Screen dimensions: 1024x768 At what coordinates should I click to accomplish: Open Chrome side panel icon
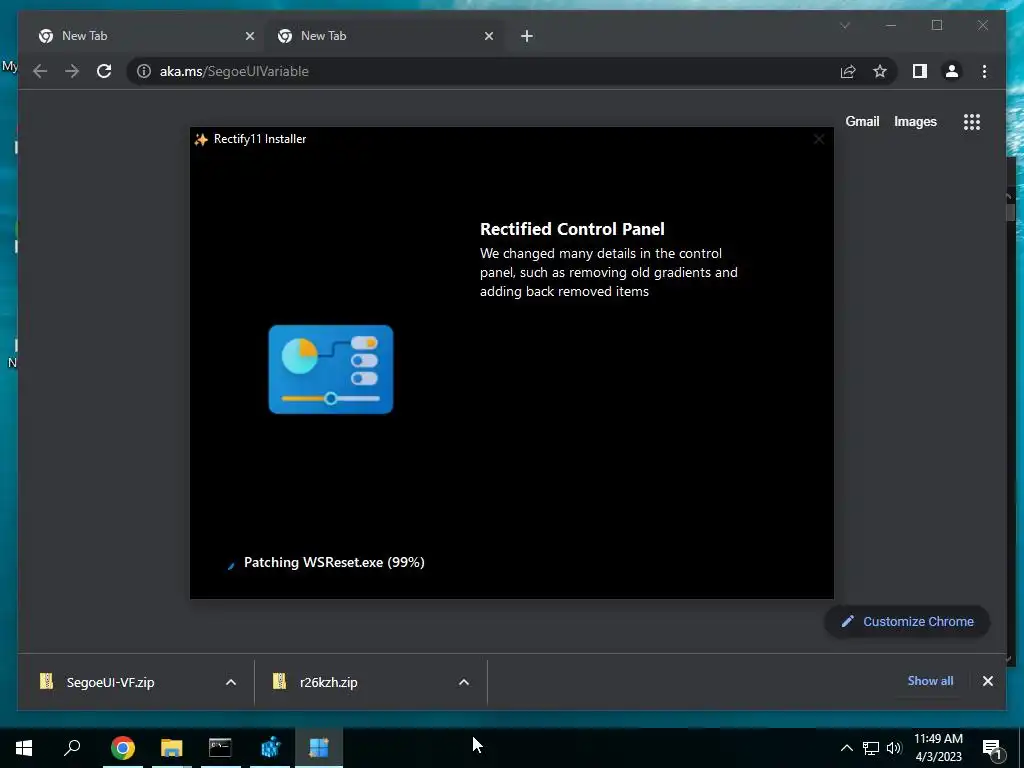920,71
